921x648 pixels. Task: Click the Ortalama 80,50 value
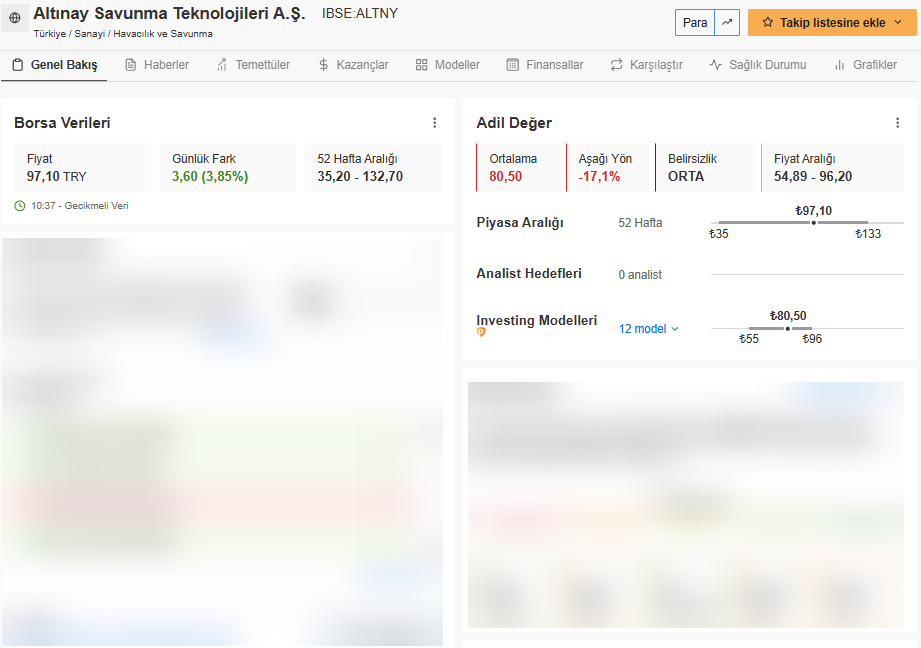506,176
